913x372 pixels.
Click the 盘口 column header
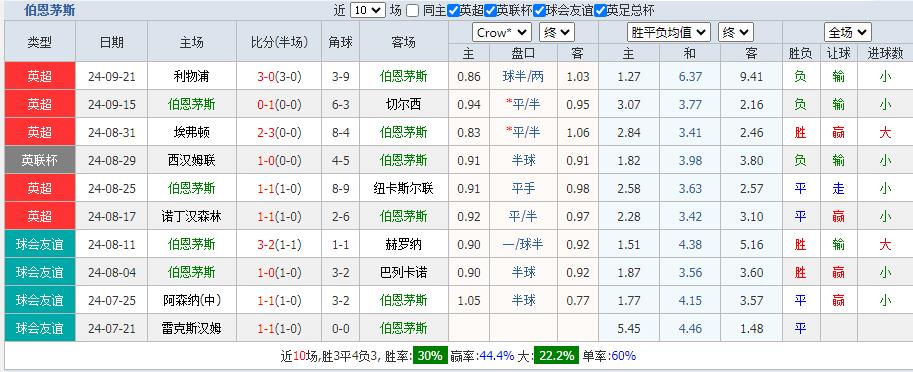pyautogui.click(x=523, y=54)
